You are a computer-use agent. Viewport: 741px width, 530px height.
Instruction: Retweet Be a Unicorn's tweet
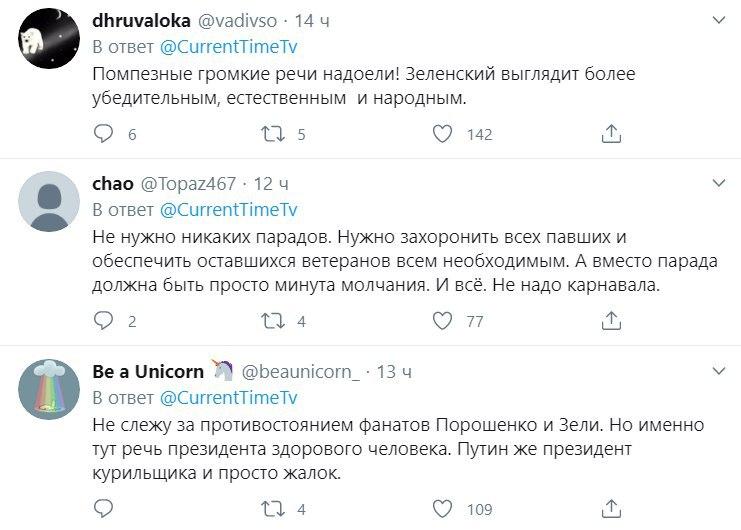click(x=273, y=509)
